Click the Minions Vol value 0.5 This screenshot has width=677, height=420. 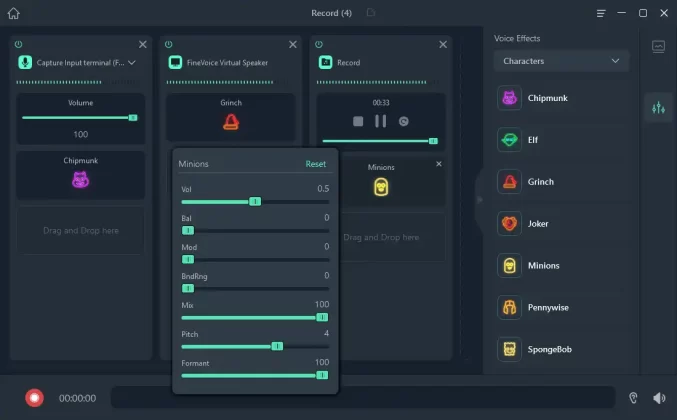[323, 189]
